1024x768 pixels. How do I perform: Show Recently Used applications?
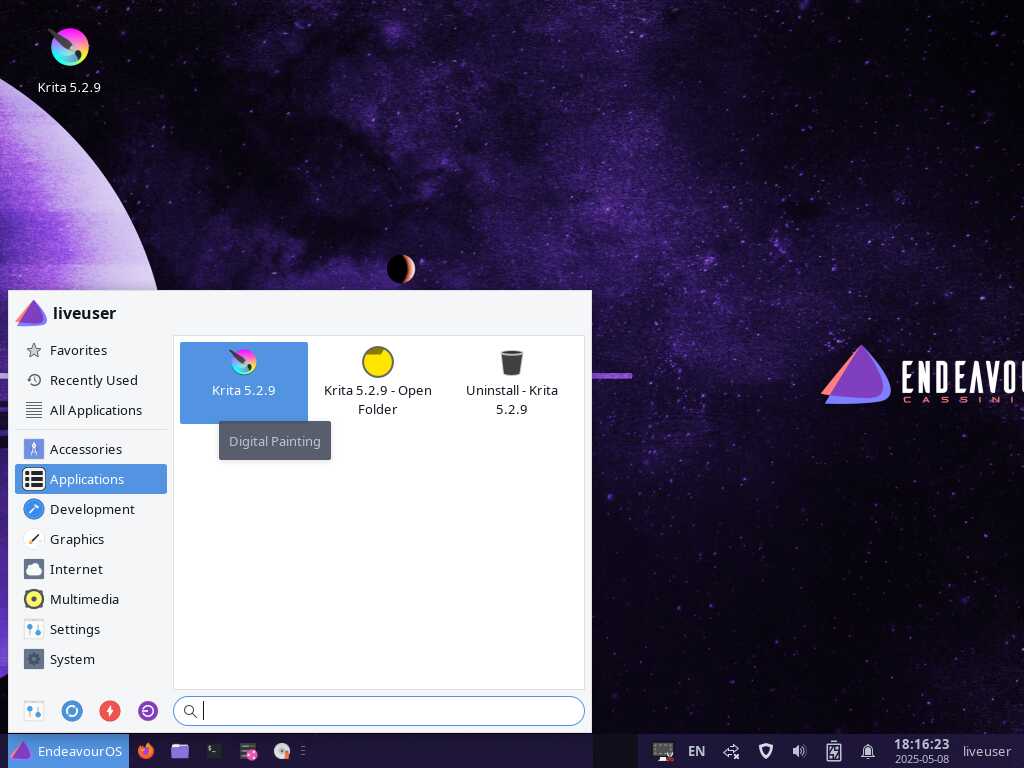tap(91, 380)
